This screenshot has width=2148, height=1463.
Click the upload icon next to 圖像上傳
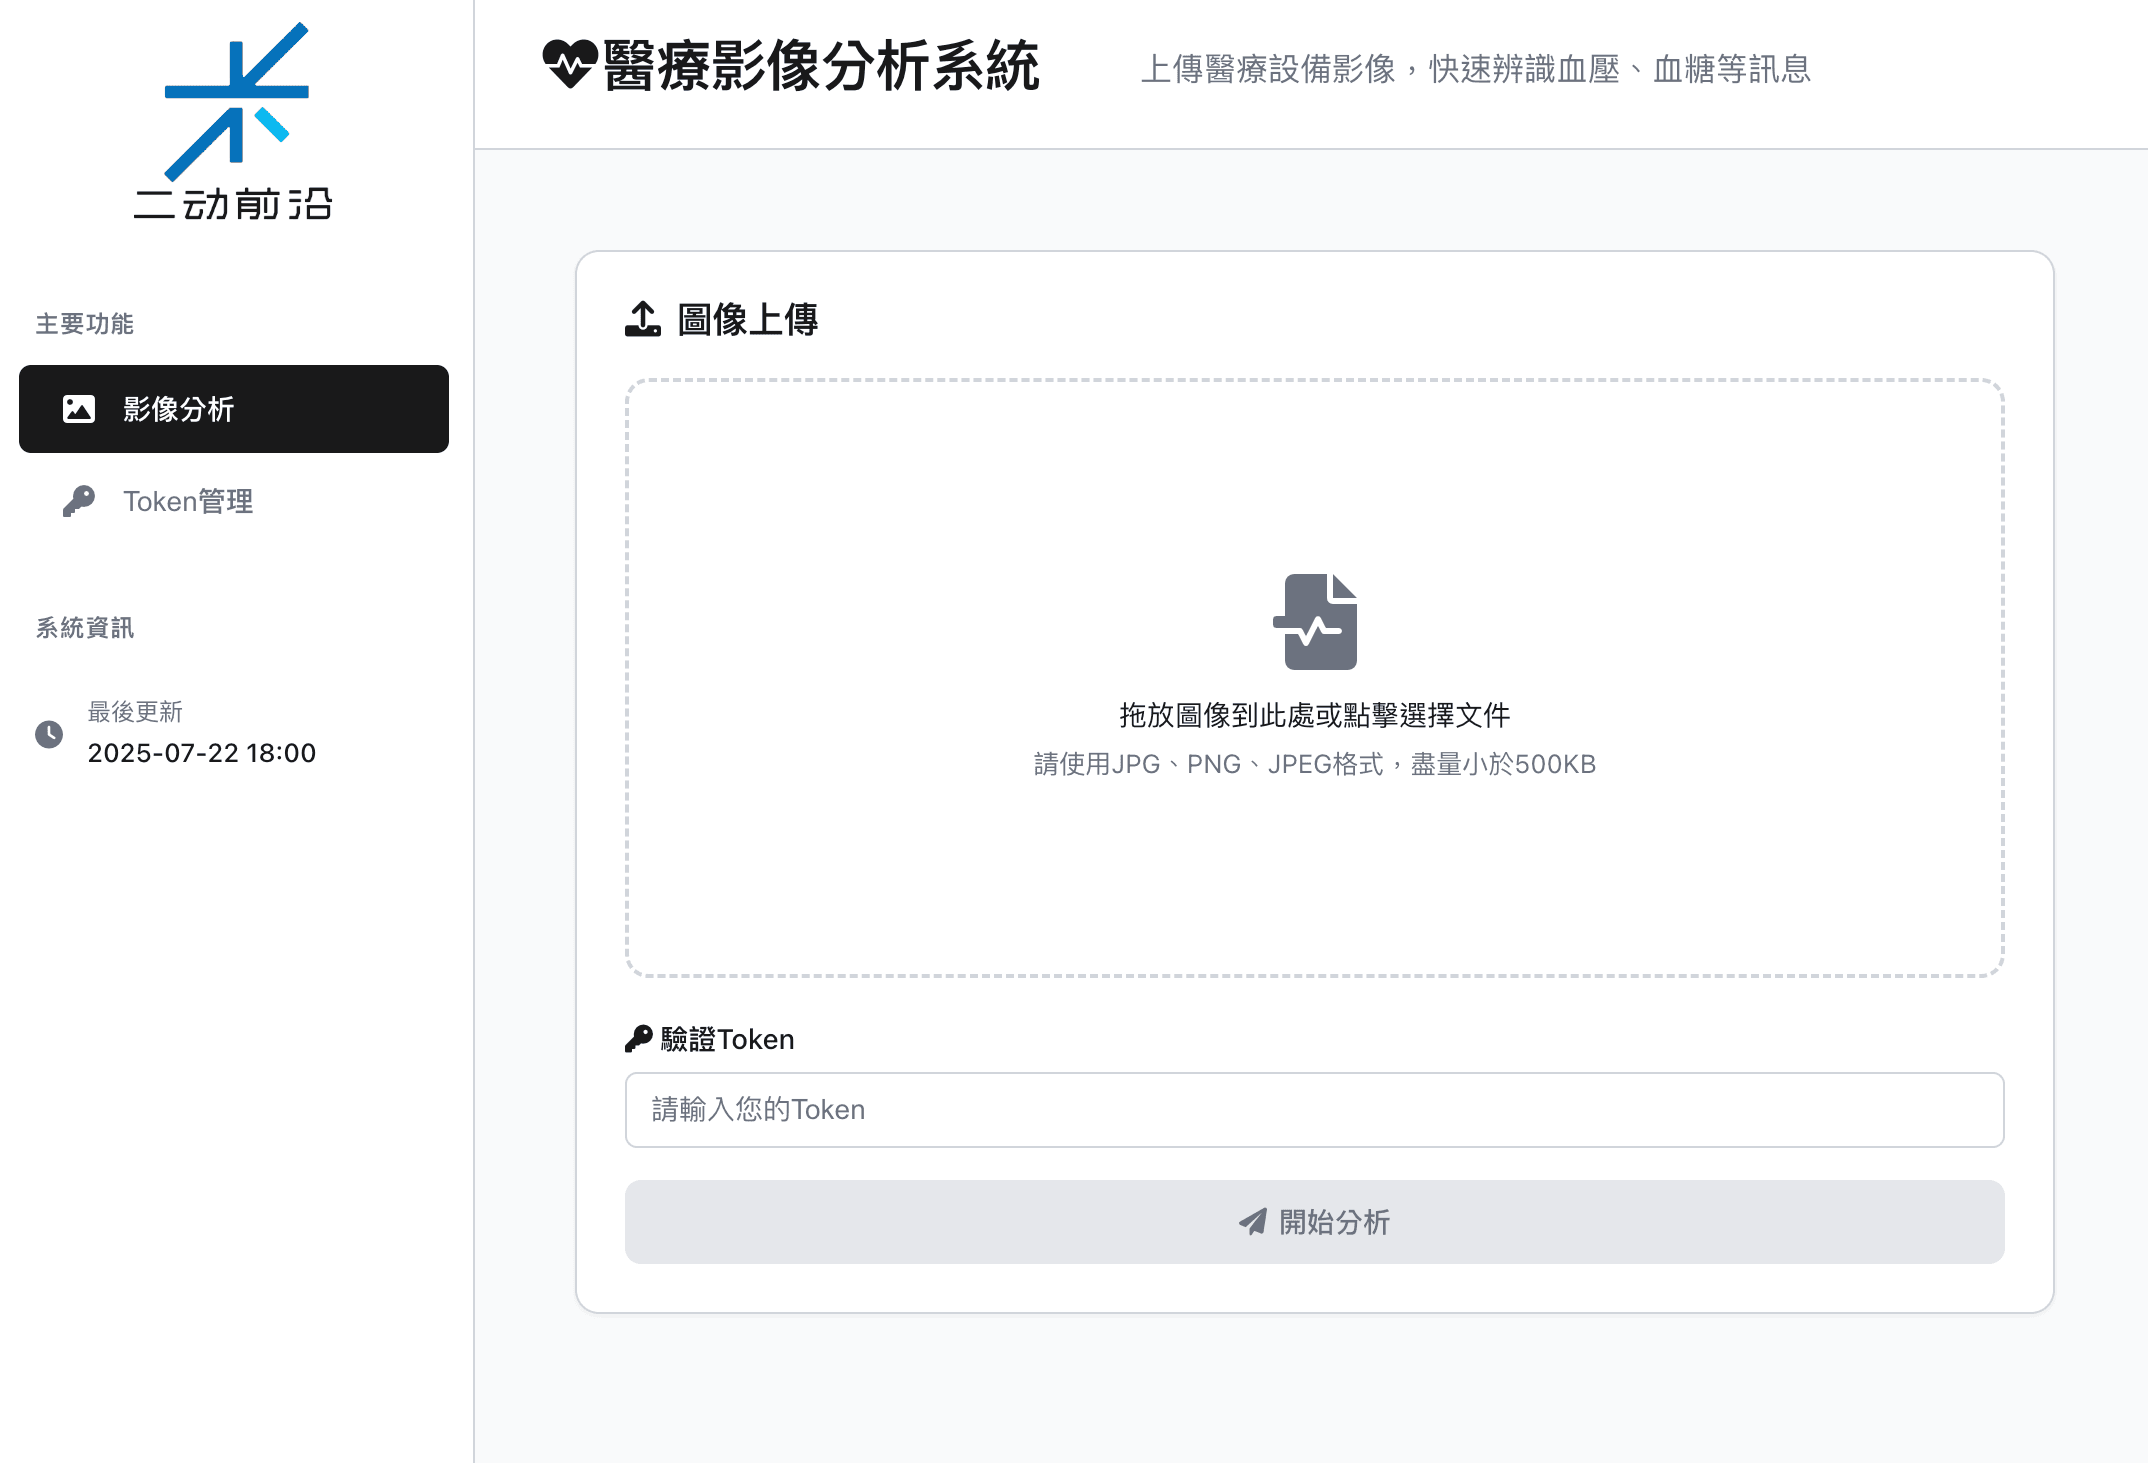coord(643,319)
